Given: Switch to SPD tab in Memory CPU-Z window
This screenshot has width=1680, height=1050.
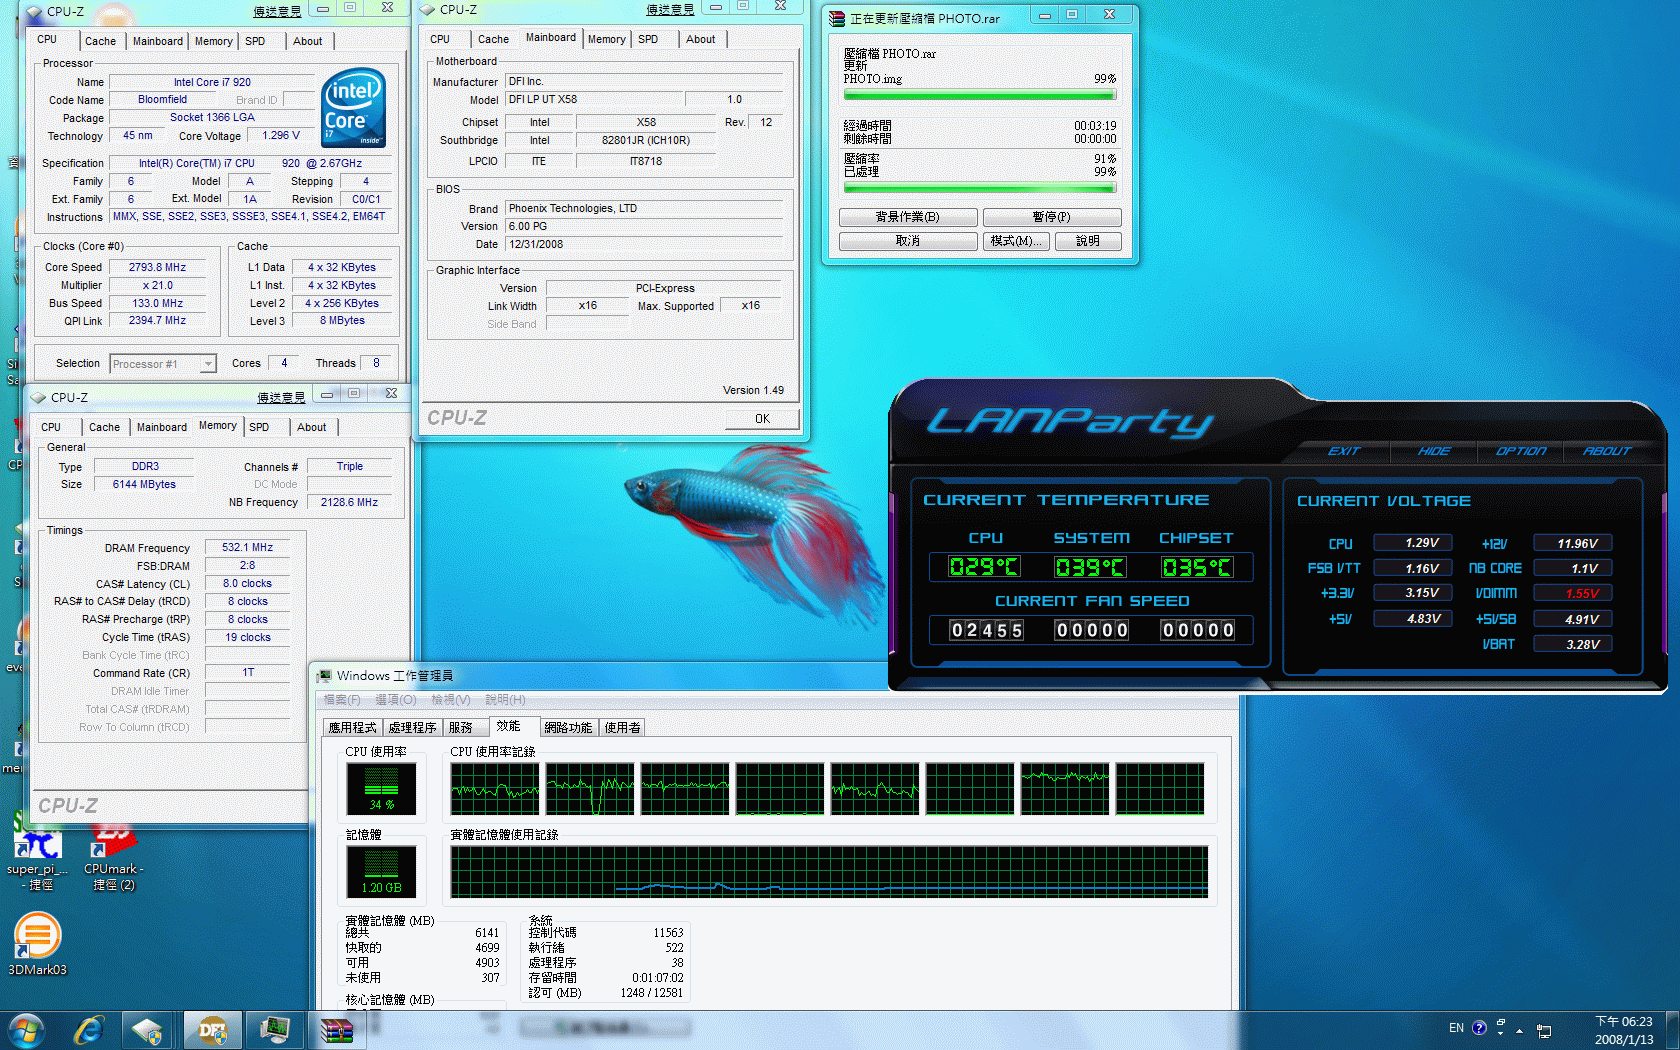Looking at the screenshot, I should (259, 427).
